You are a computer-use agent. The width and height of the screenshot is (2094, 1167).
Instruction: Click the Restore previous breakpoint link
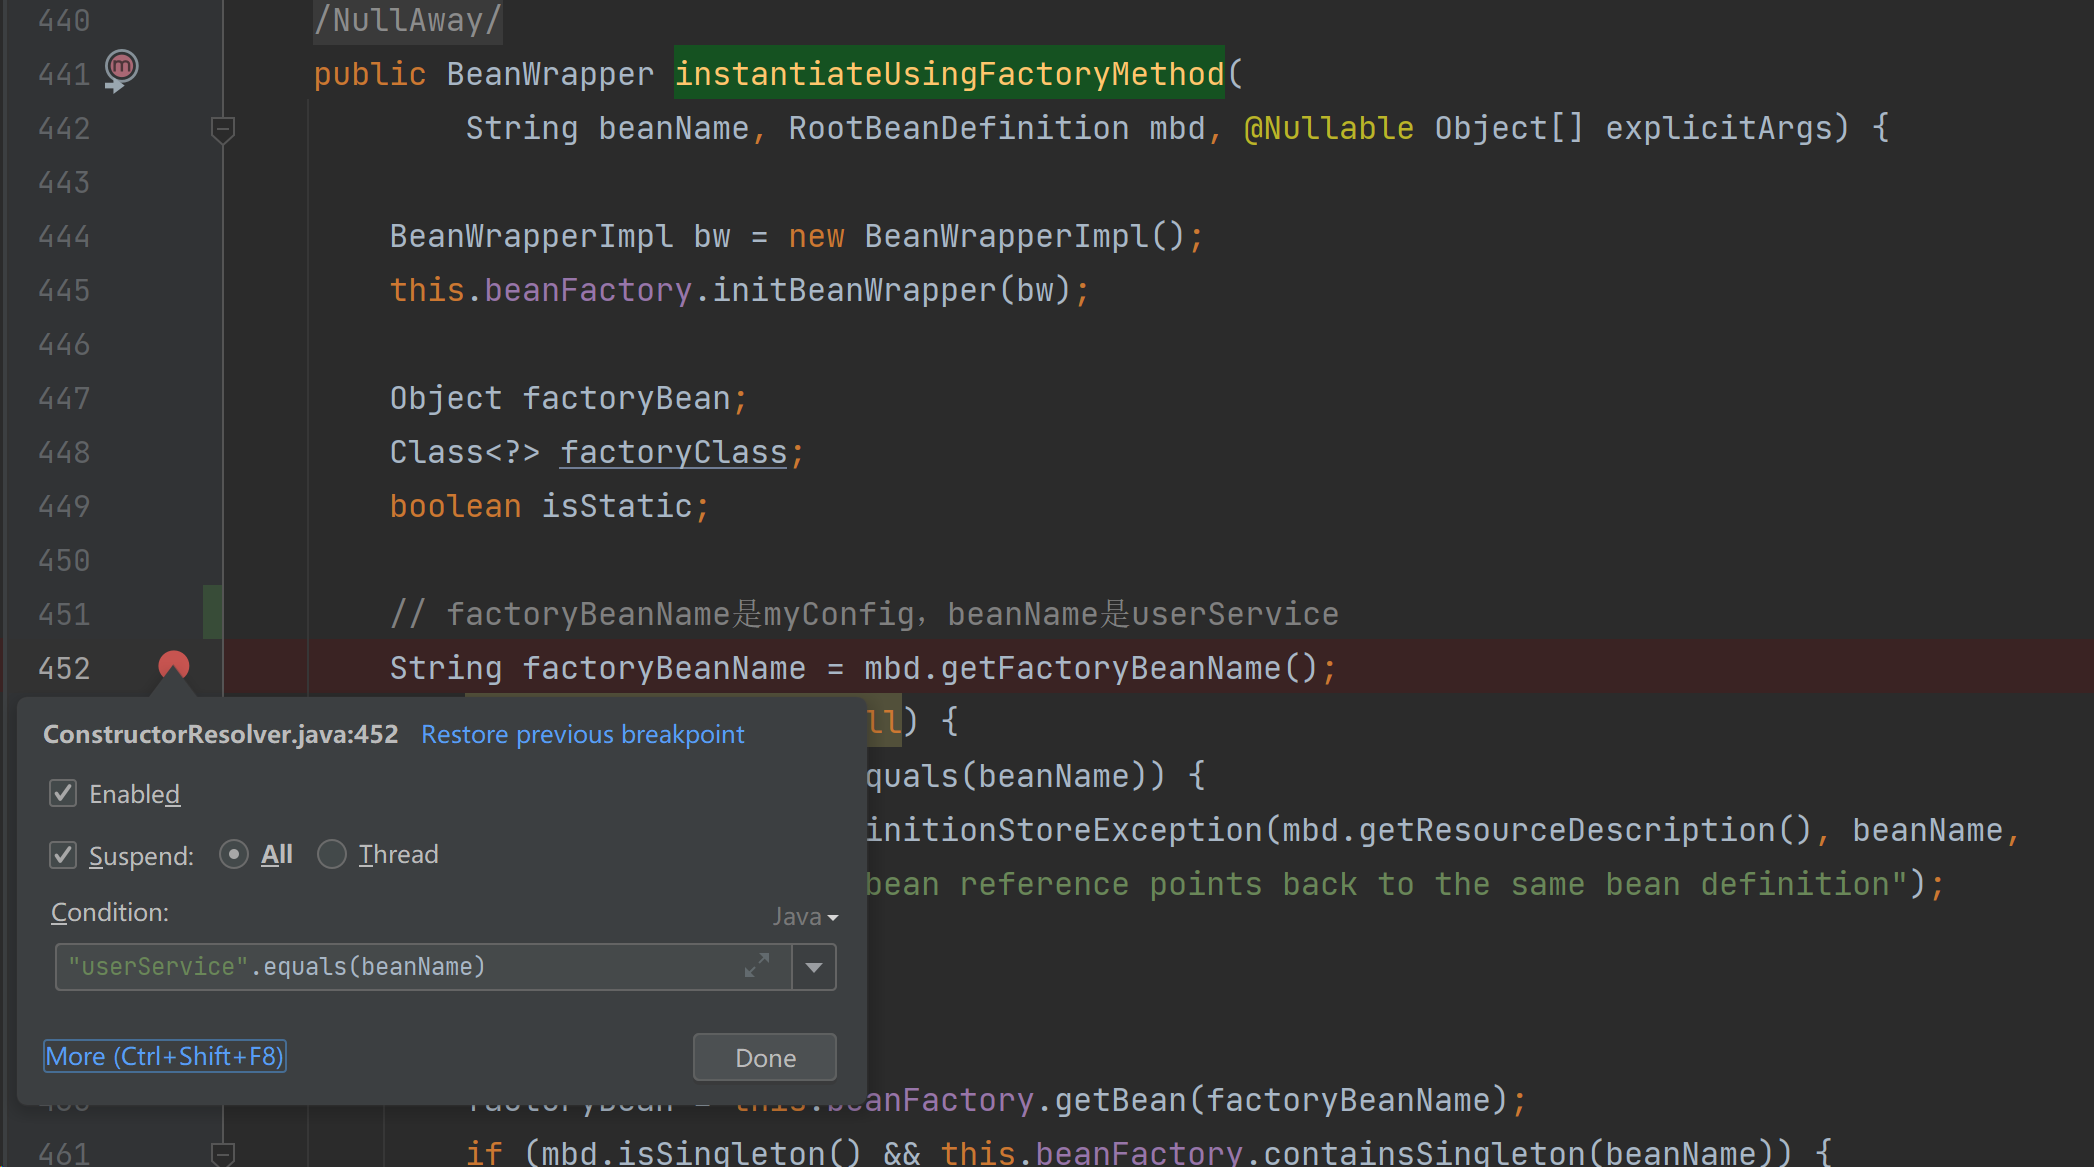pos(582,734)
